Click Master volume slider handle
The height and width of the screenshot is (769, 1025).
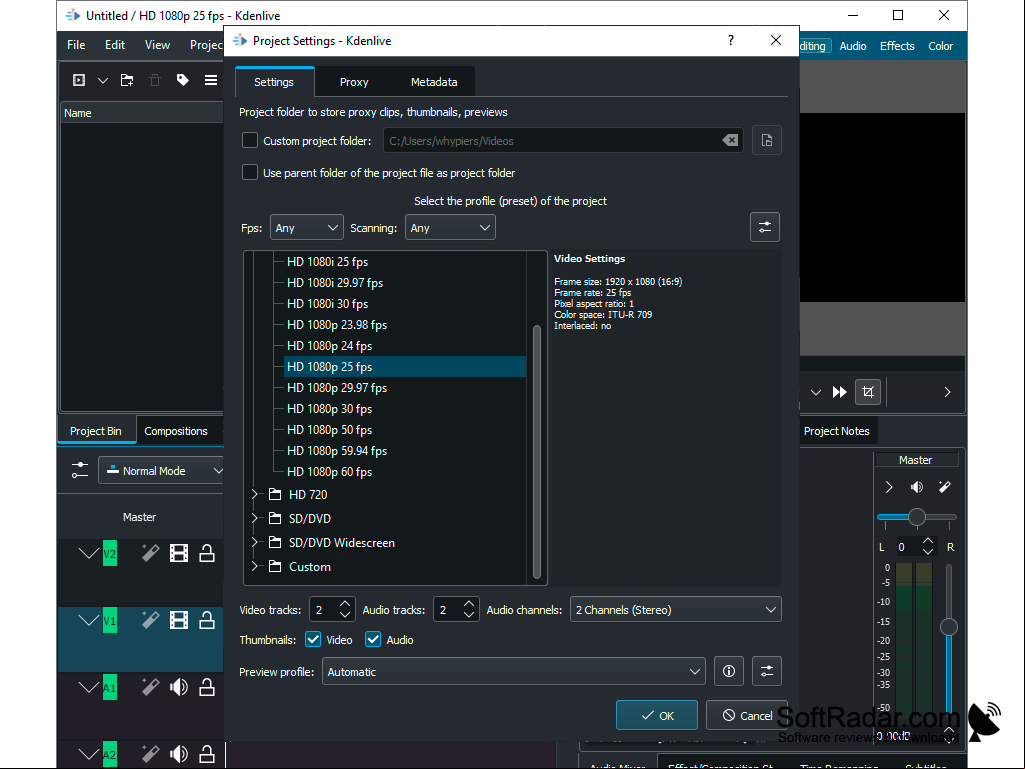tap(949, 627)
